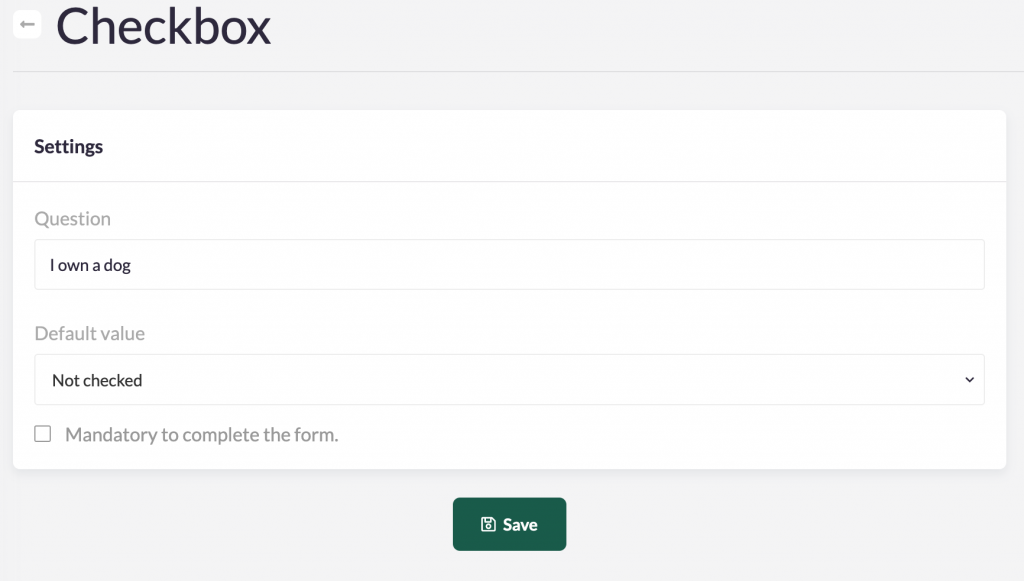Focus the Question input field
Image resolution: width=1024 pixels, height=581 pixels.
(509, 265)
